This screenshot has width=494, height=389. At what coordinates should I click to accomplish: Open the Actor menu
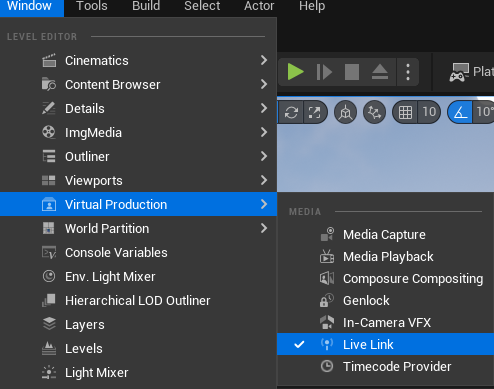click(259, 6)
